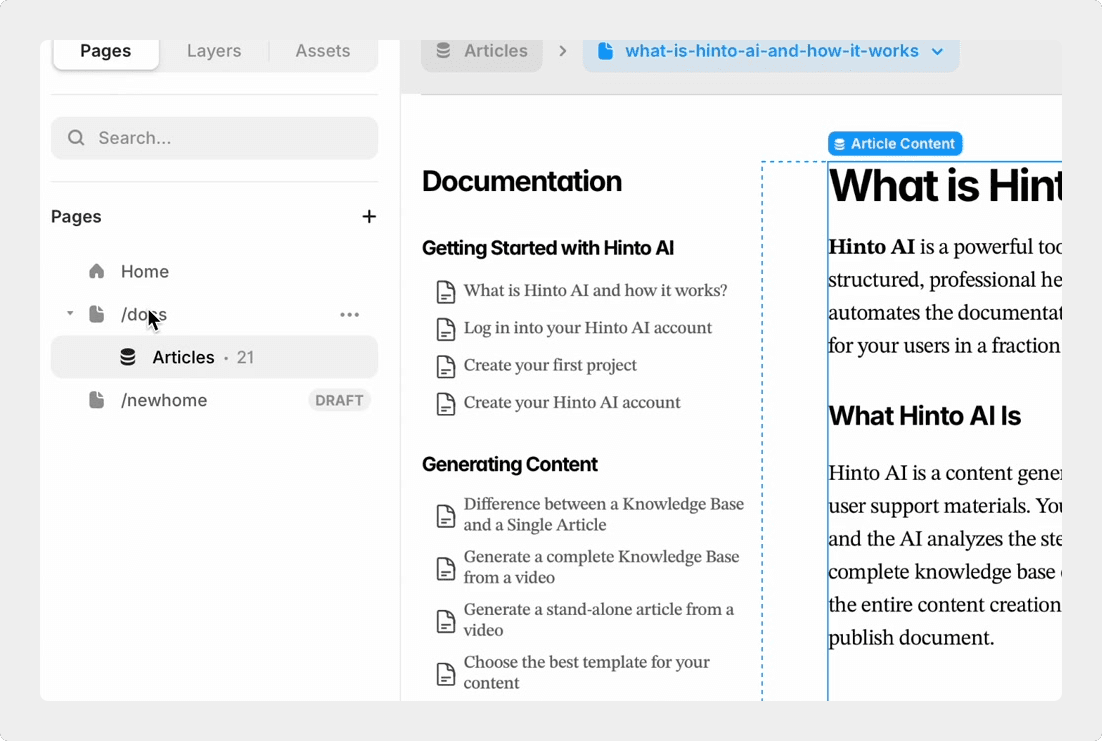
Task: Switch to the Layers tab
Action: click(x=214, y=51)
